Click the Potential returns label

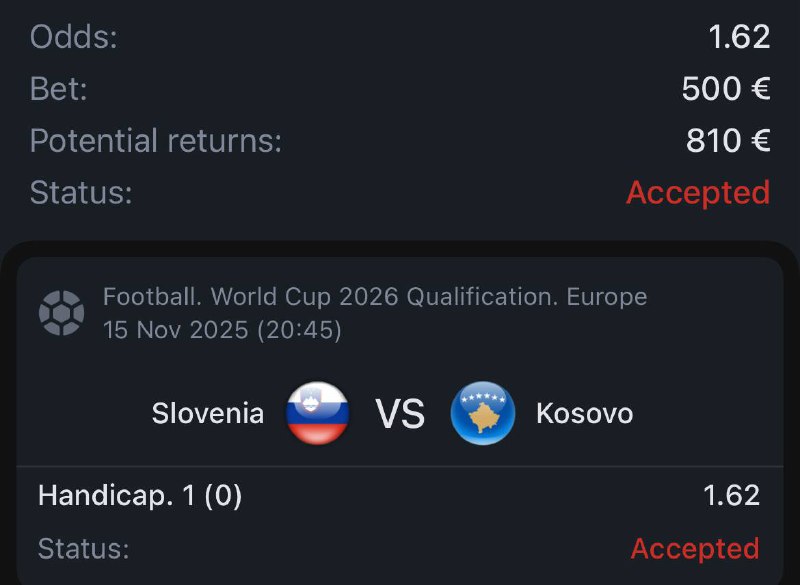click(x=156, y=141)
